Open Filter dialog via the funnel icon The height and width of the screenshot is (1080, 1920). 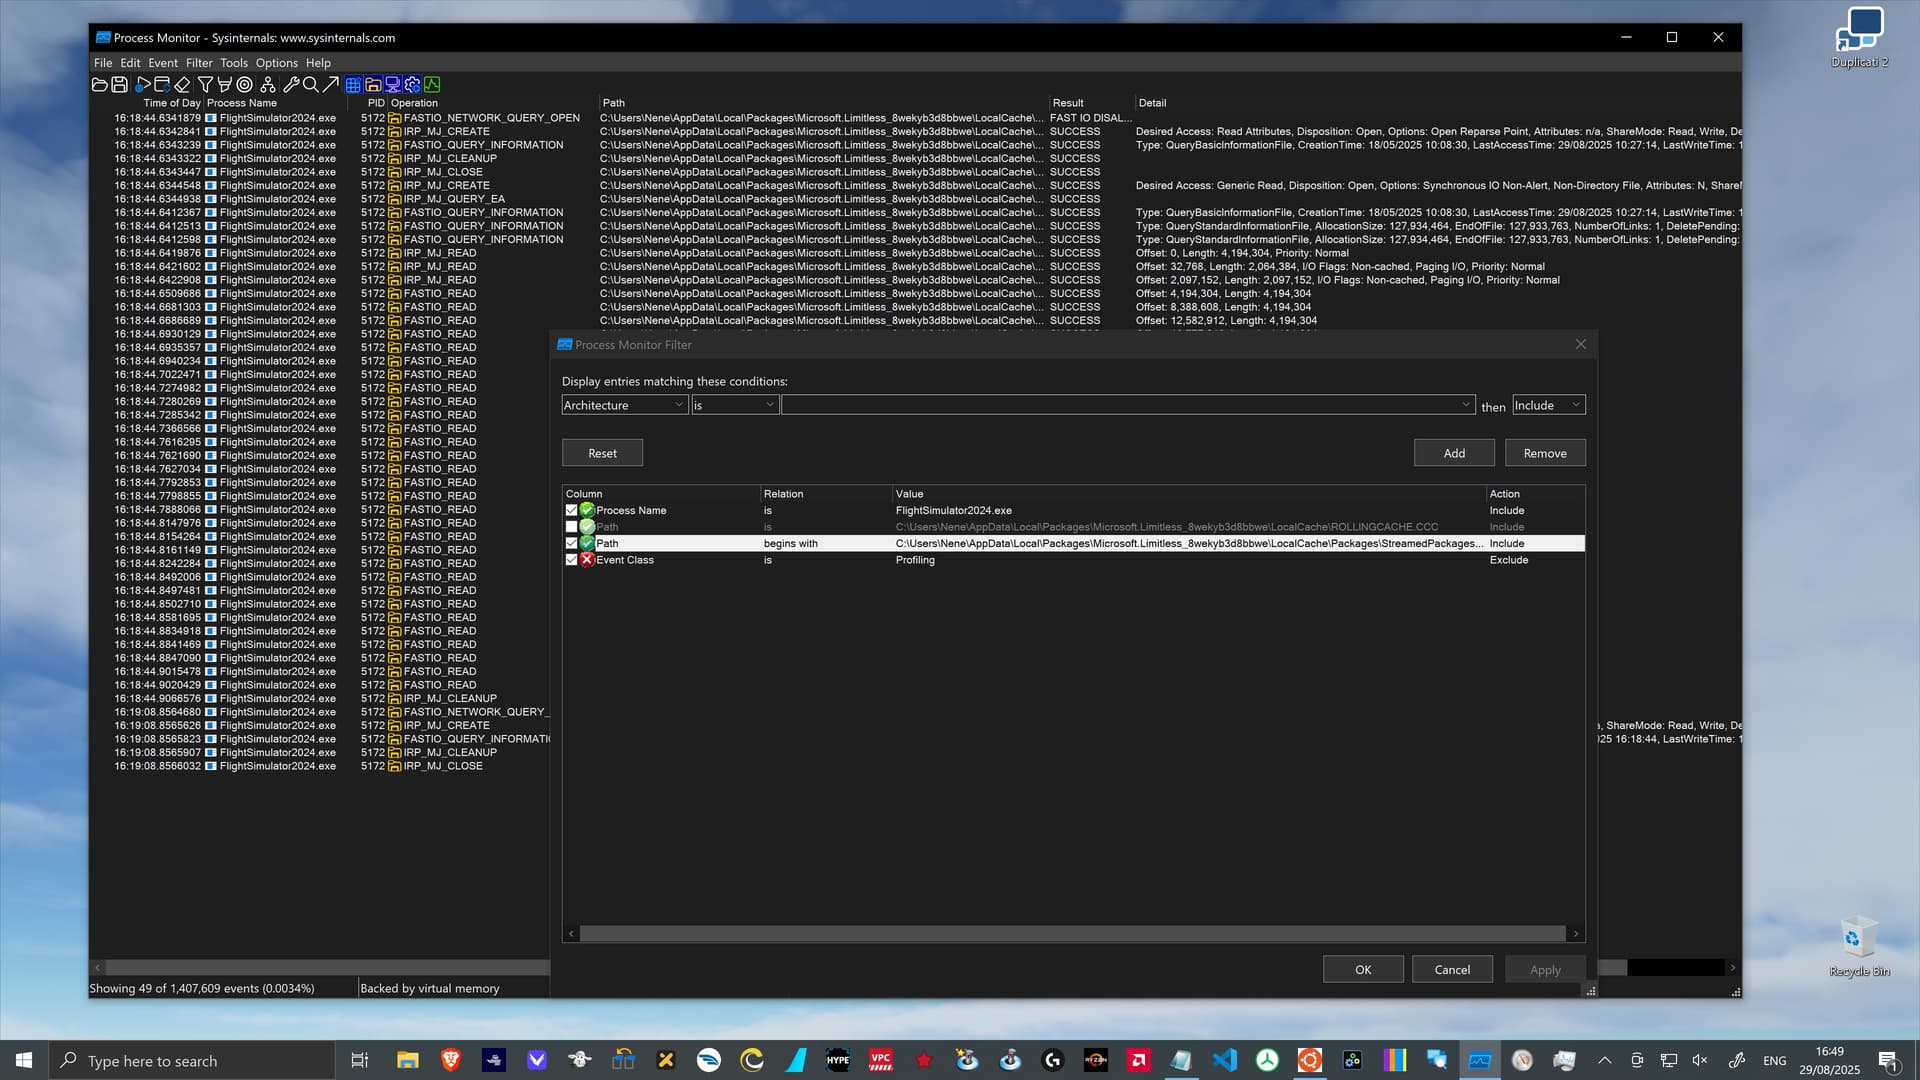pyautogui.click(x=205, y=85)
